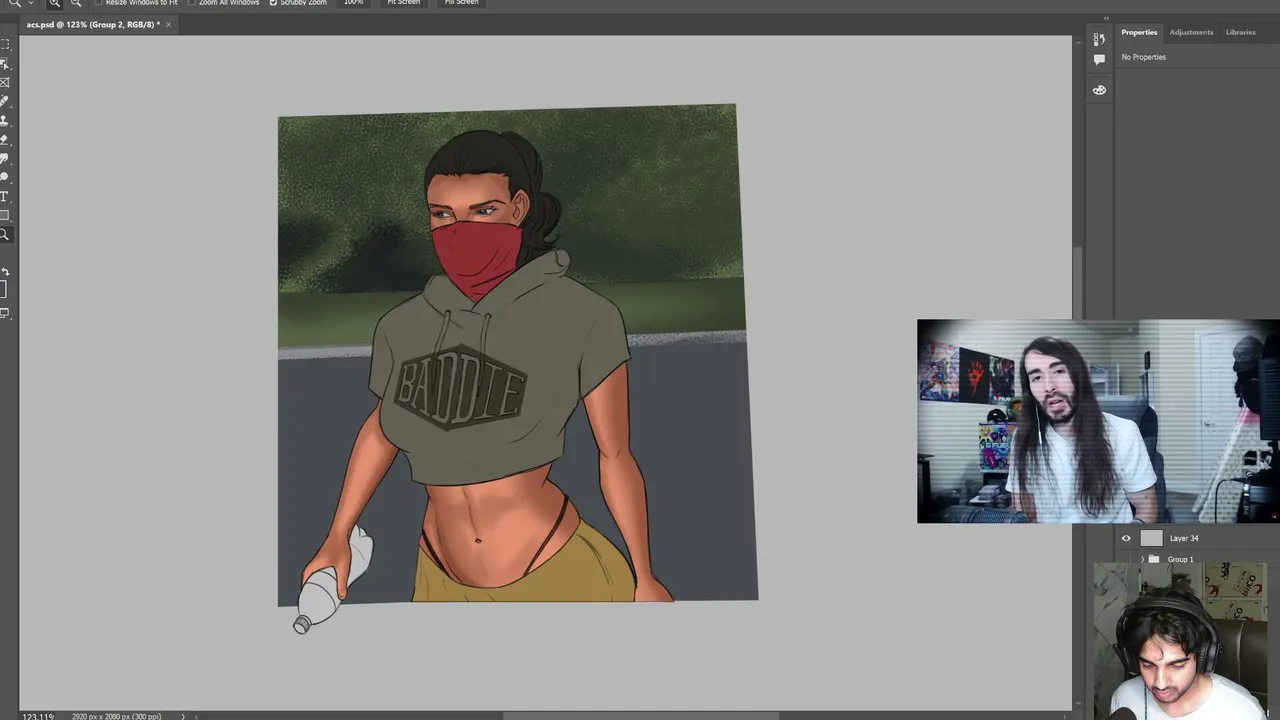Select the Rectangular Marquee tool
The width and height of the screenshot is (1280, 720).
pyautogui.click(x=5, y=45)
